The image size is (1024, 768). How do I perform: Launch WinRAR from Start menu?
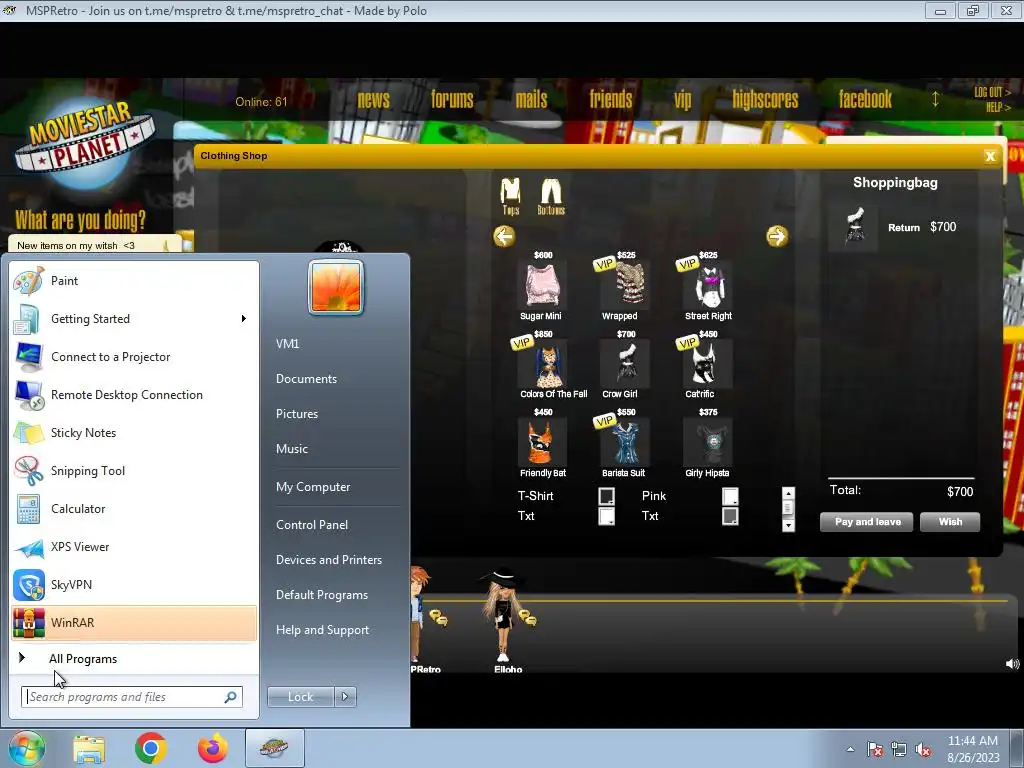click(135, 622)
